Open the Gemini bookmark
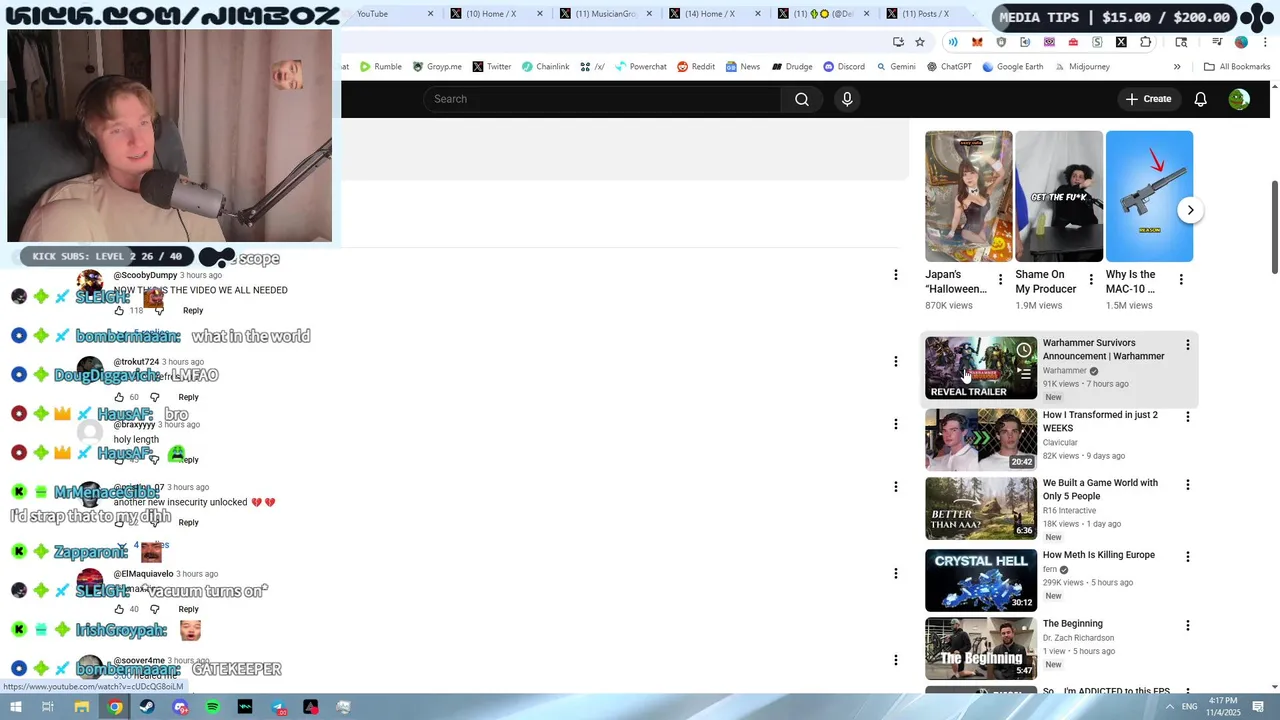The height and width of the screenshot is (720, 1280). click(896, 67)
